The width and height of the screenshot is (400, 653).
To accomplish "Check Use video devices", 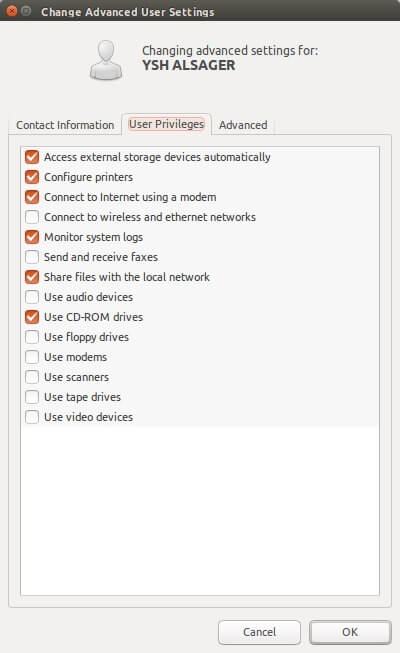I will pos(32,417).
